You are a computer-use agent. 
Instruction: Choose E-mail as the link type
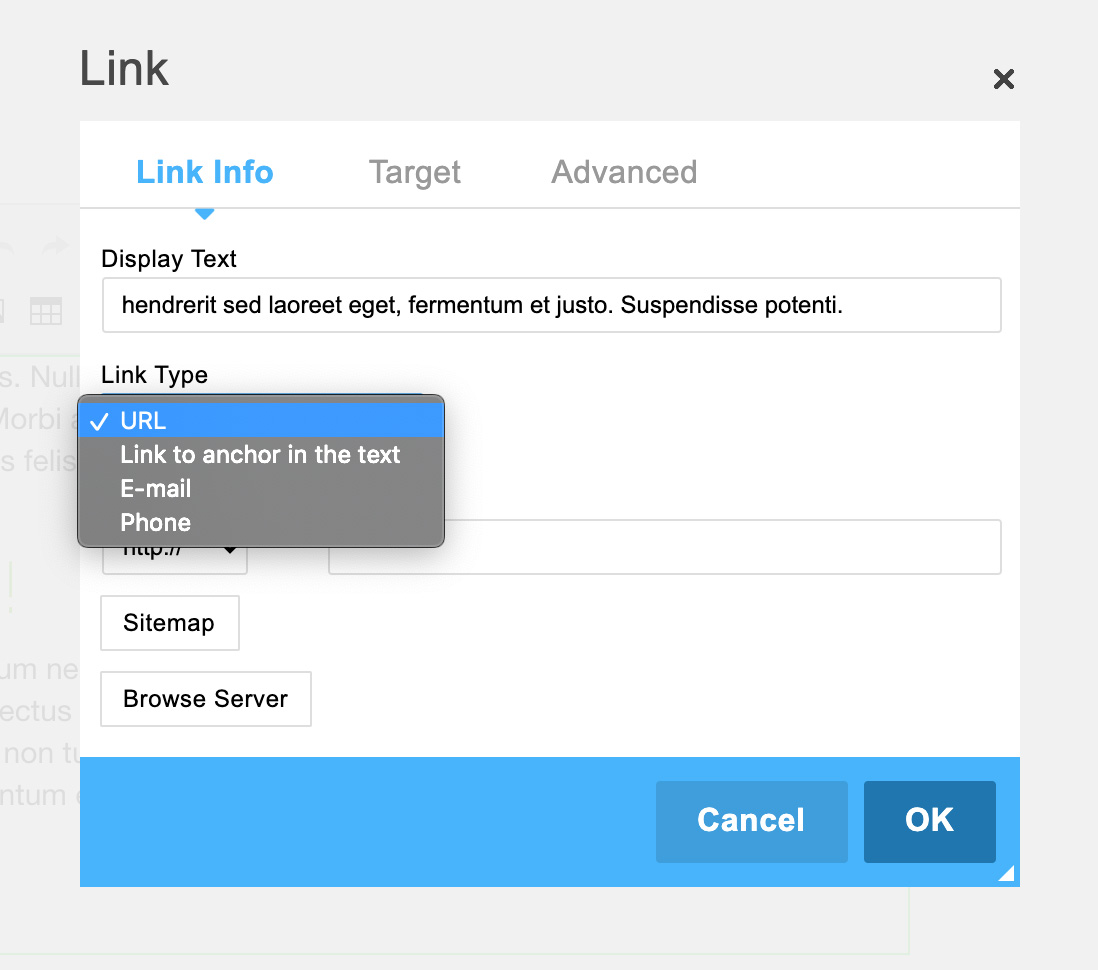(261, 488)
